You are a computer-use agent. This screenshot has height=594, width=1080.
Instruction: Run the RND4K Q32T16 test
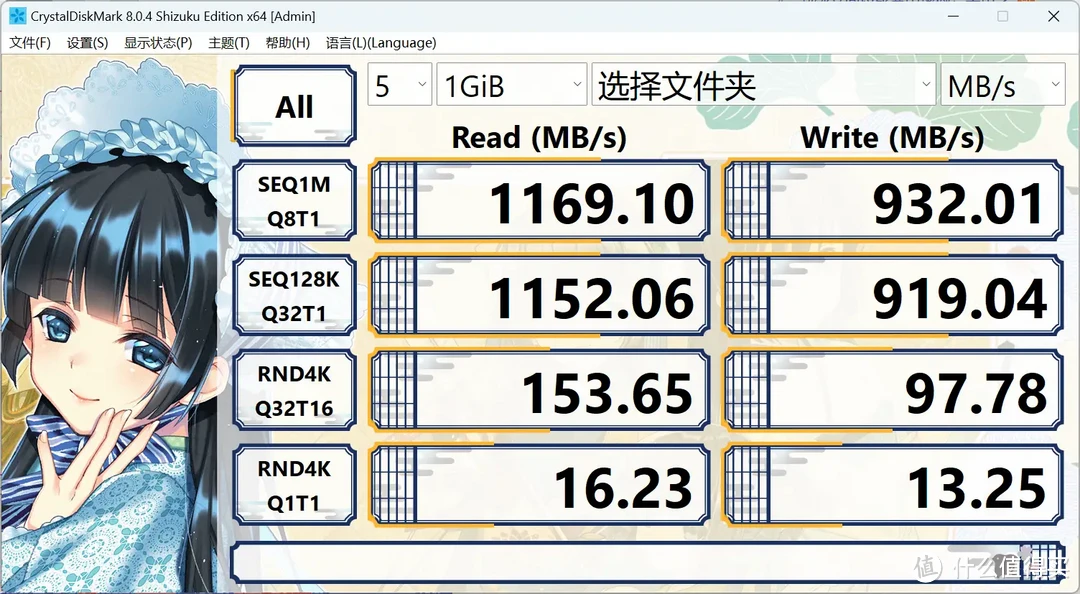tap(293, 389)
